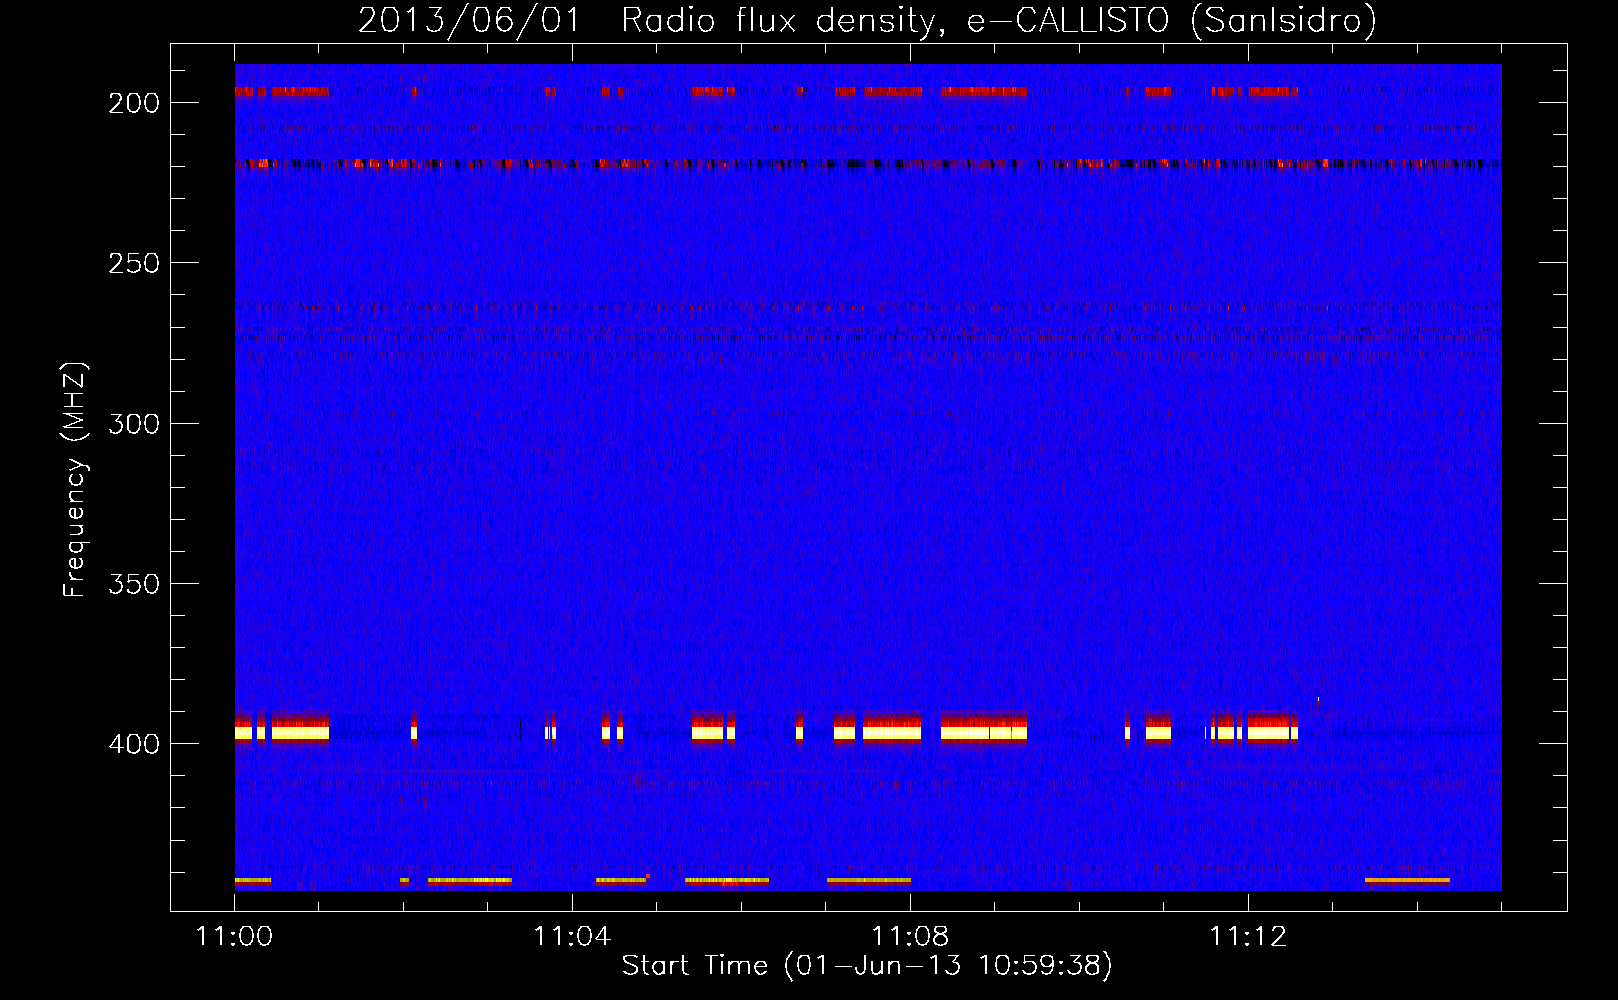The height and width of the screenshot is (1000, 1618).
Task: Click the 250 frequency tick label
Action: pyautogui.click(x=134, y=263)
